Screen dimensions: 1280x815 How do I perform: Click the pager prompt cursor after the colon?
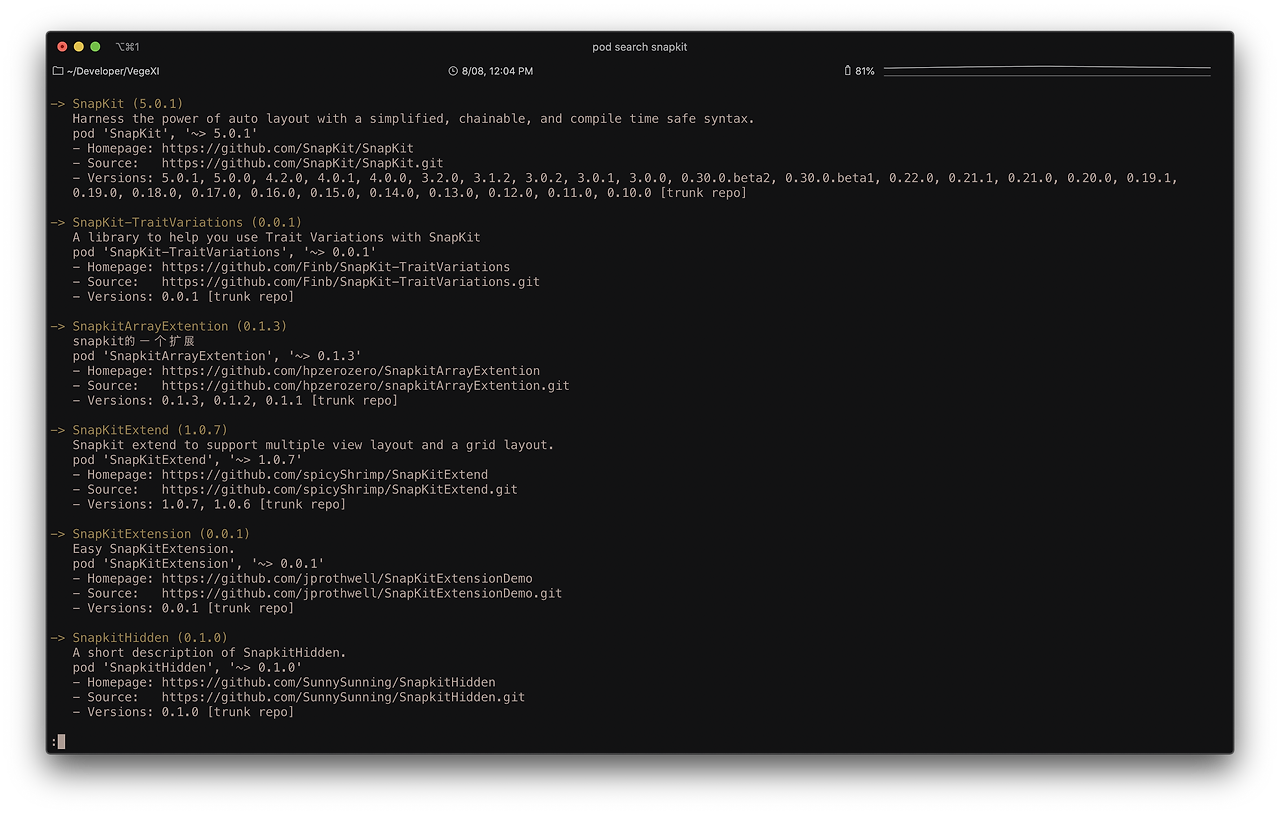click(61, 742)
